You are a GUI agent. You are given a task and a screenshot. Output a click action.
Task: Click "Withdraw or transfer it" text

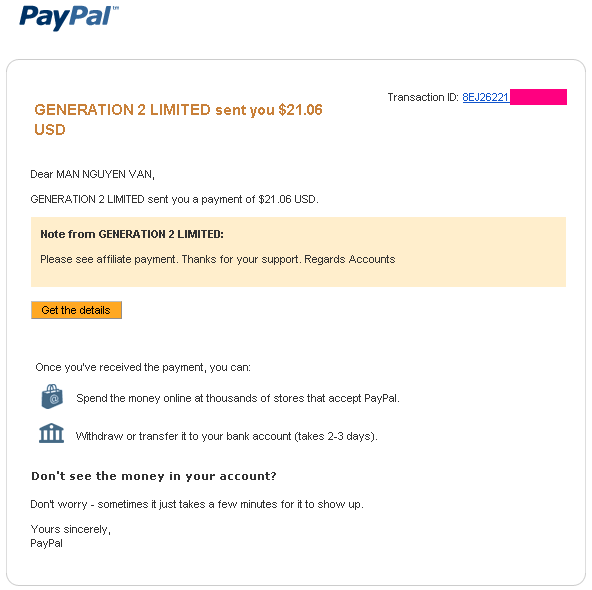[227, 436]
